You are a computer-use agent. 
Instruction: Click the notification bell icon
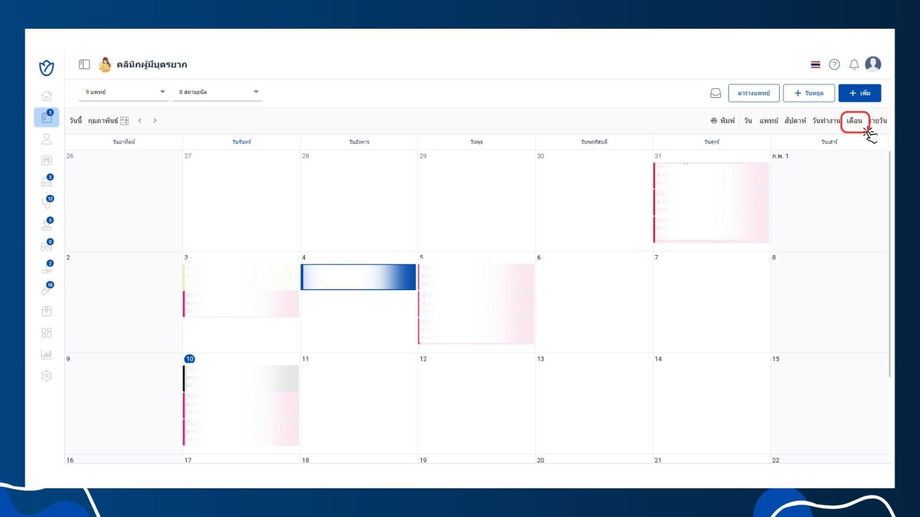click(x=854, y=65)
